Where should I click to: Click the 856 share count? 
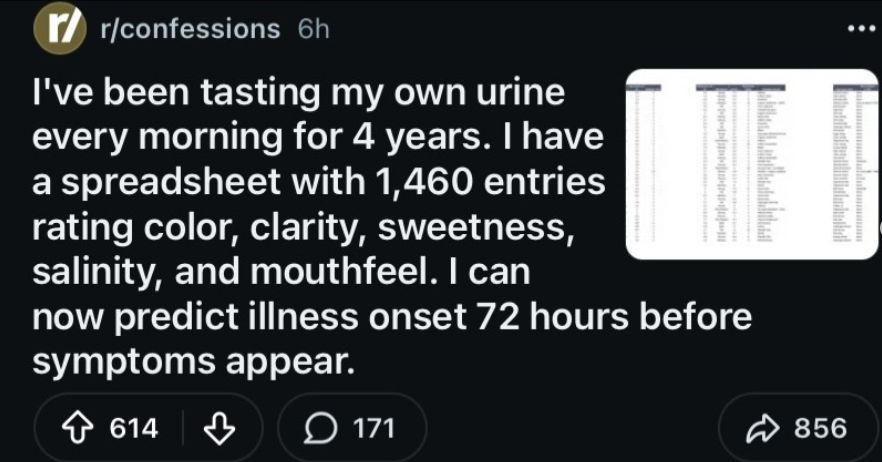(820, 428)
